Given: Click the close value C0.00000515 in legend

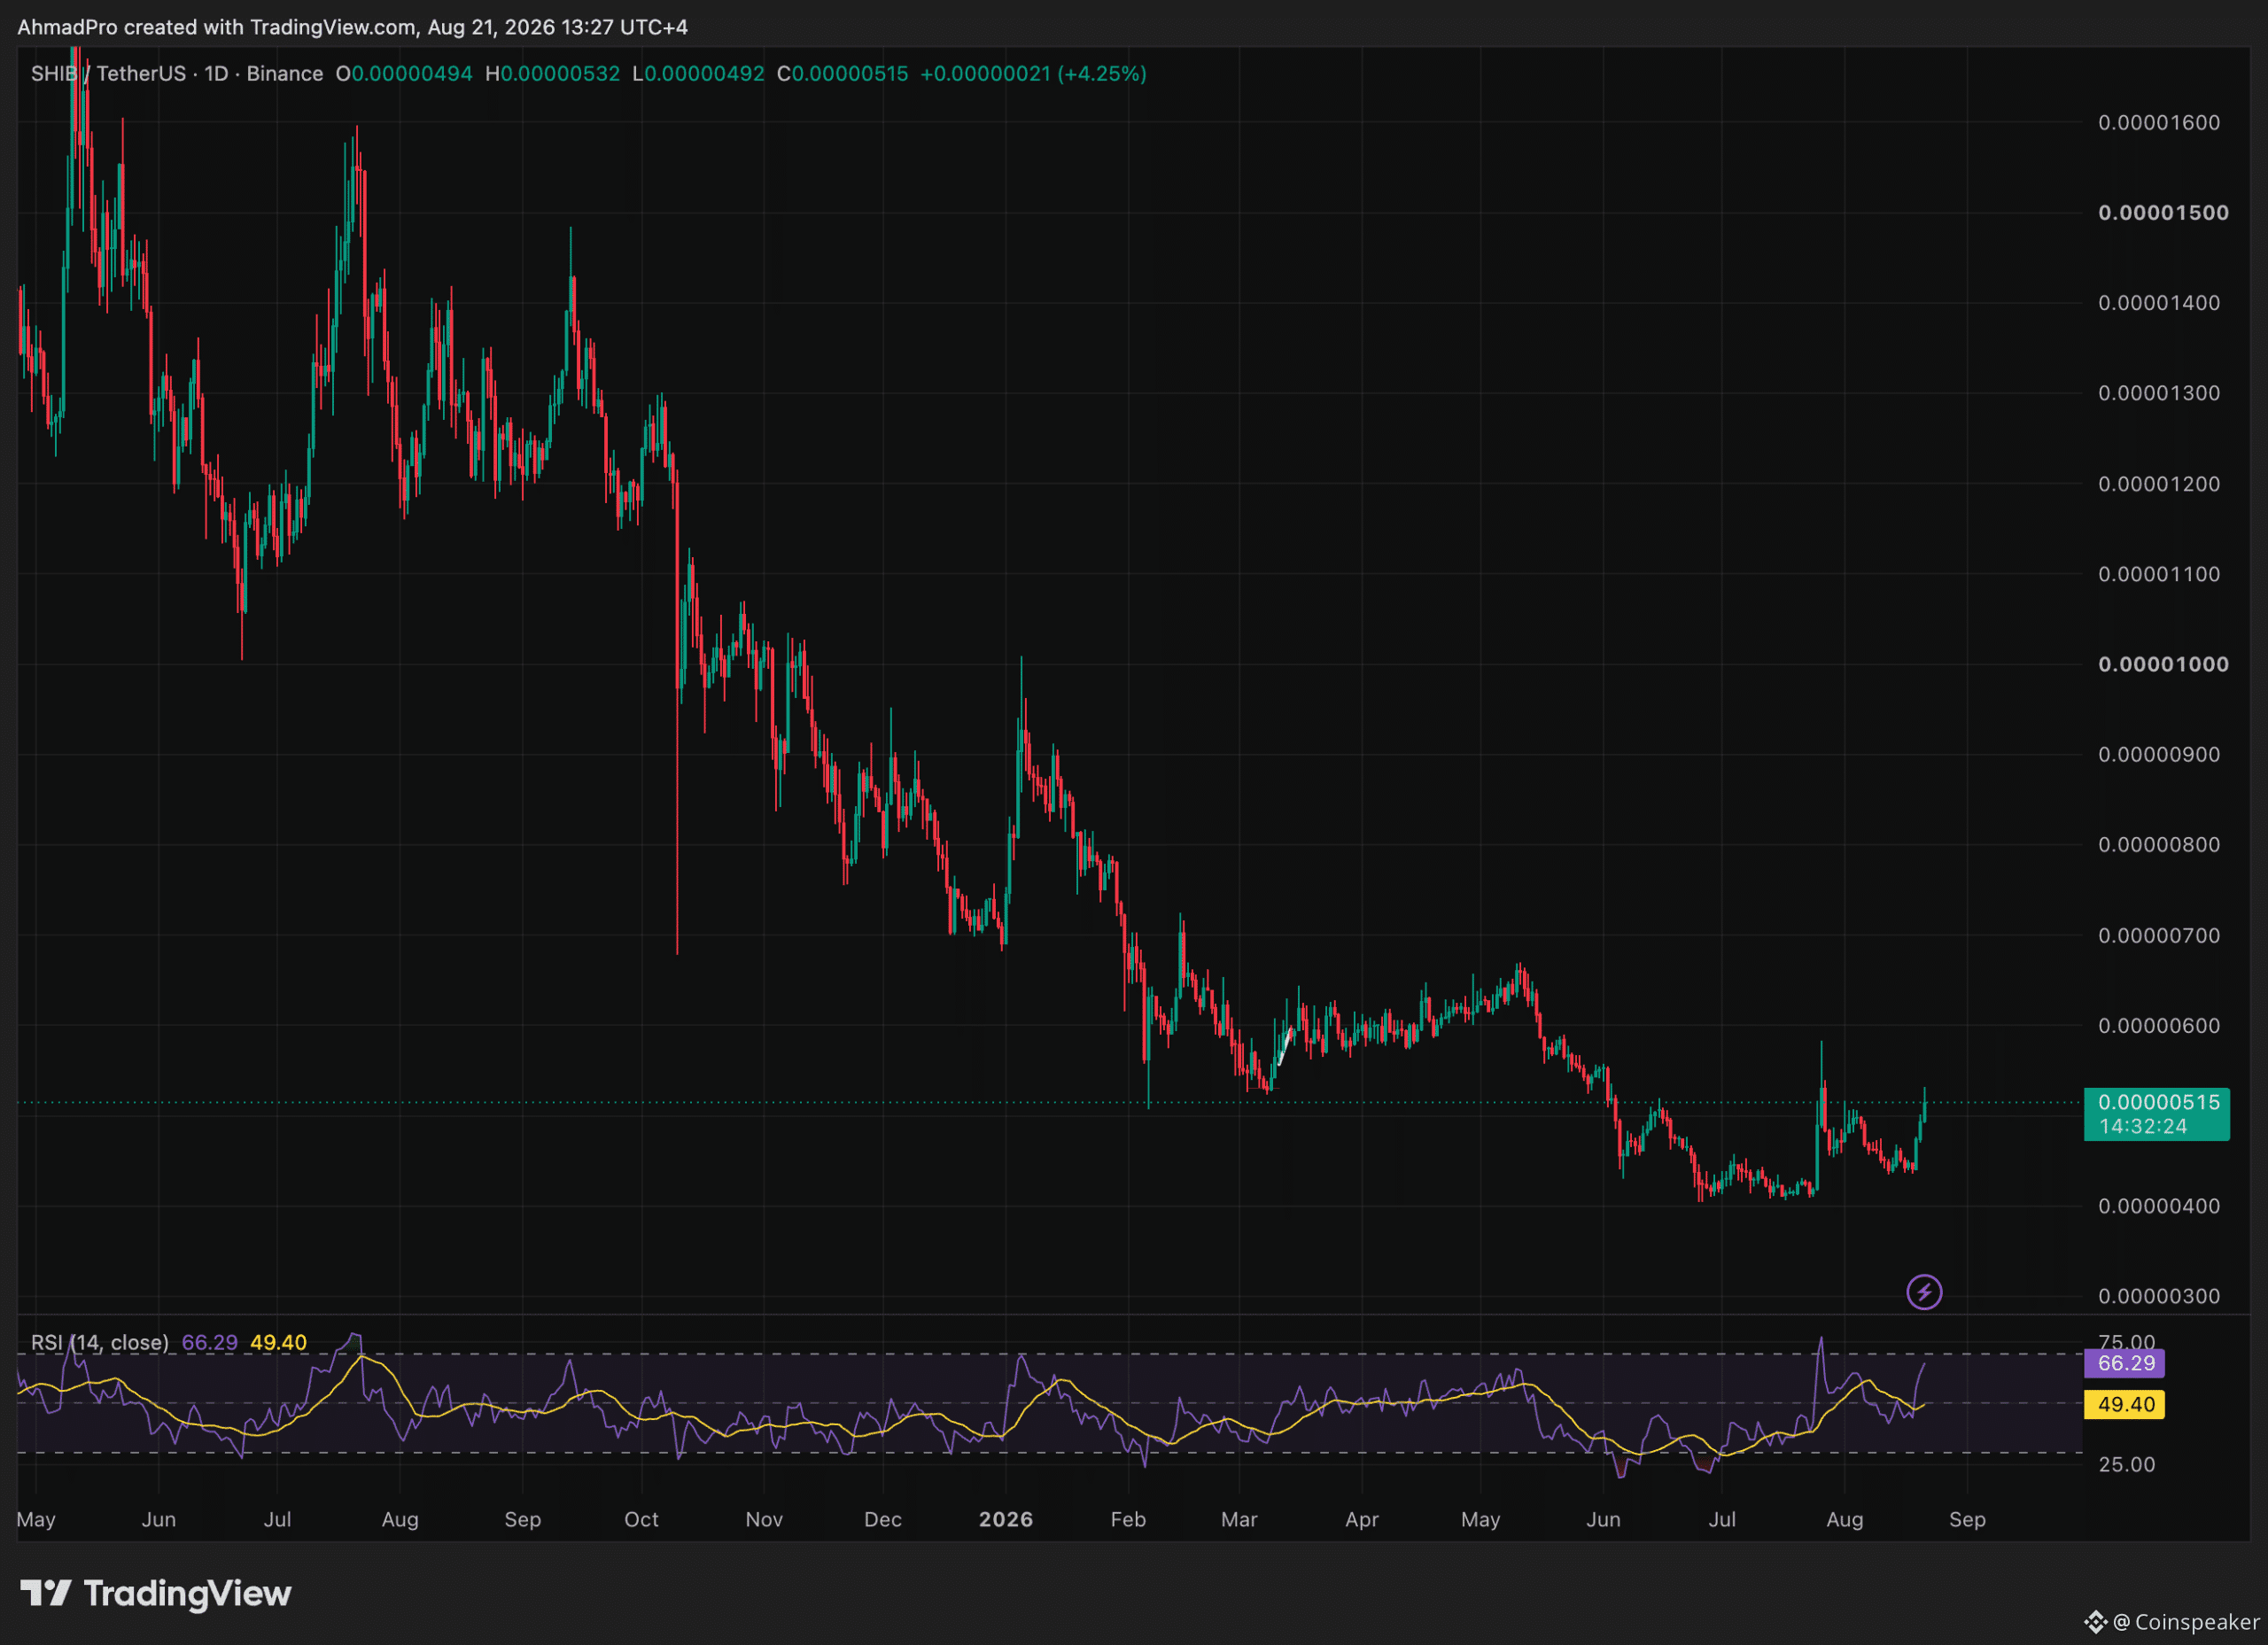Looking at the screenshot, I should point(843,74).
